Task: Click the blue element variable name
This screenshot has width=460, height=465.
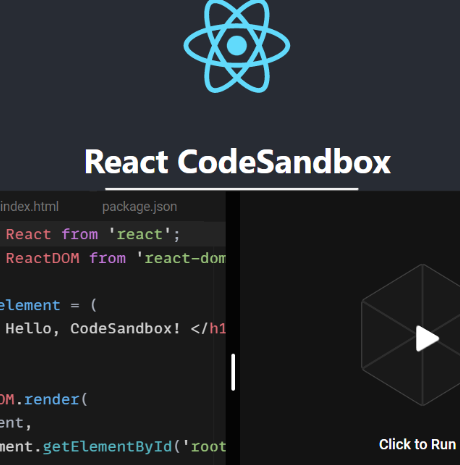Action: (x=30, y=305)
